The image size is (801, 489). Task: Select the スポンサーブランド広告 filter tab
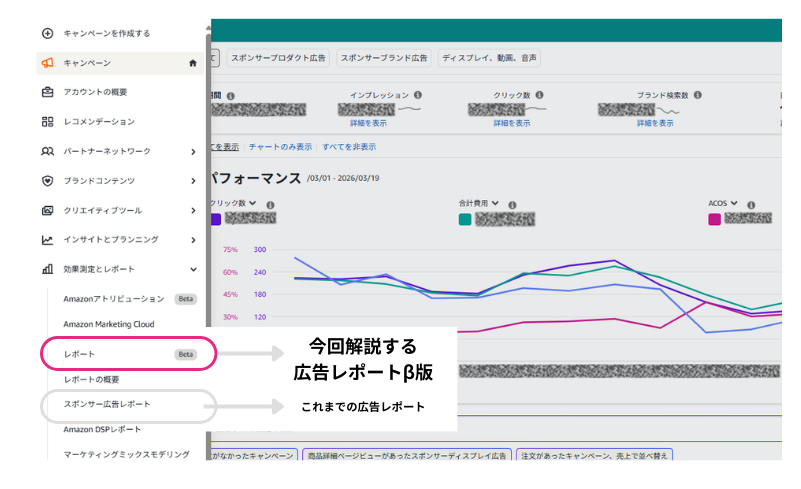click(383, 58)
